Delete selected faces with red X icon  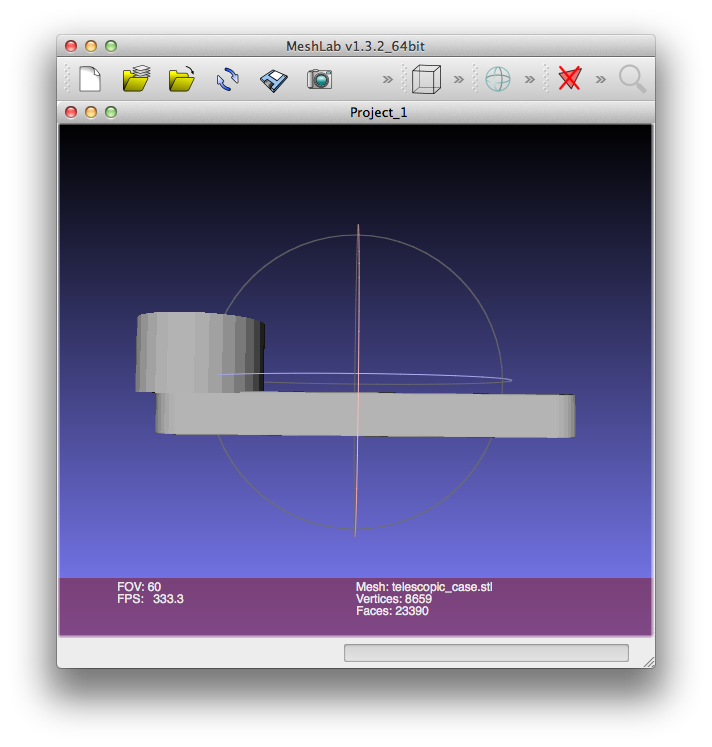570,79
